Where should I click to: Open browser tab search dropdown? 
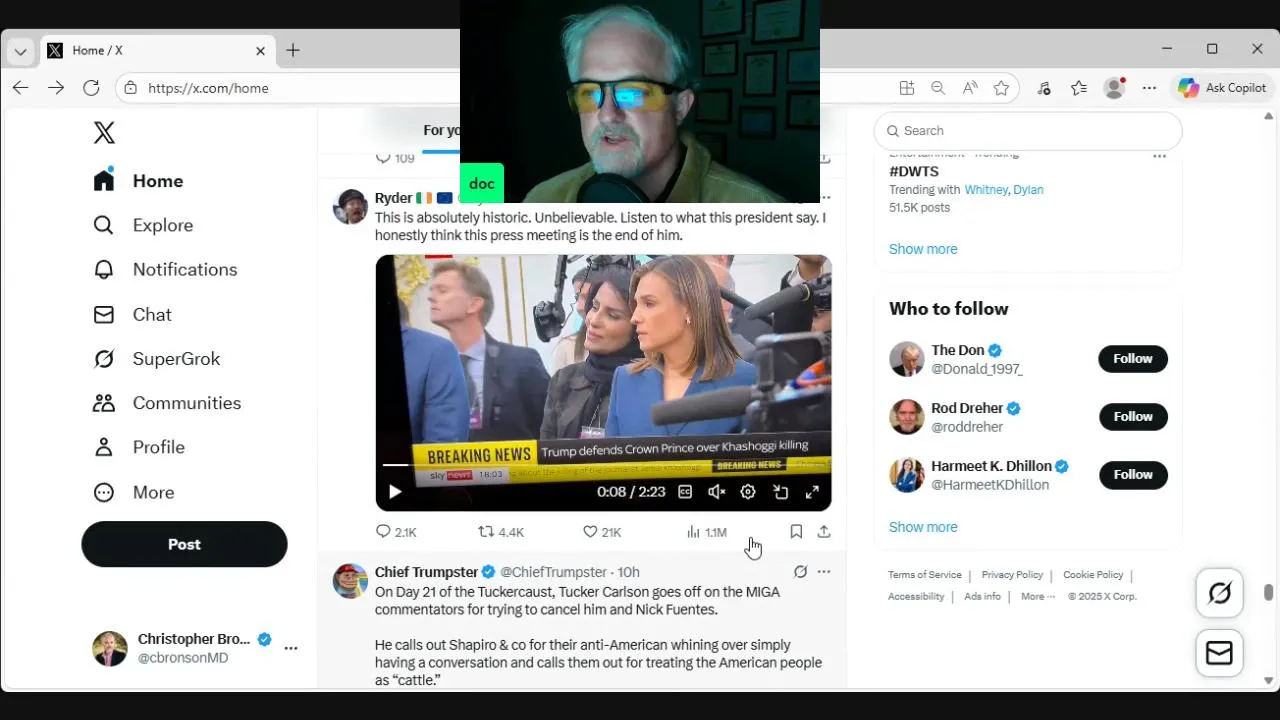point(20,50)
